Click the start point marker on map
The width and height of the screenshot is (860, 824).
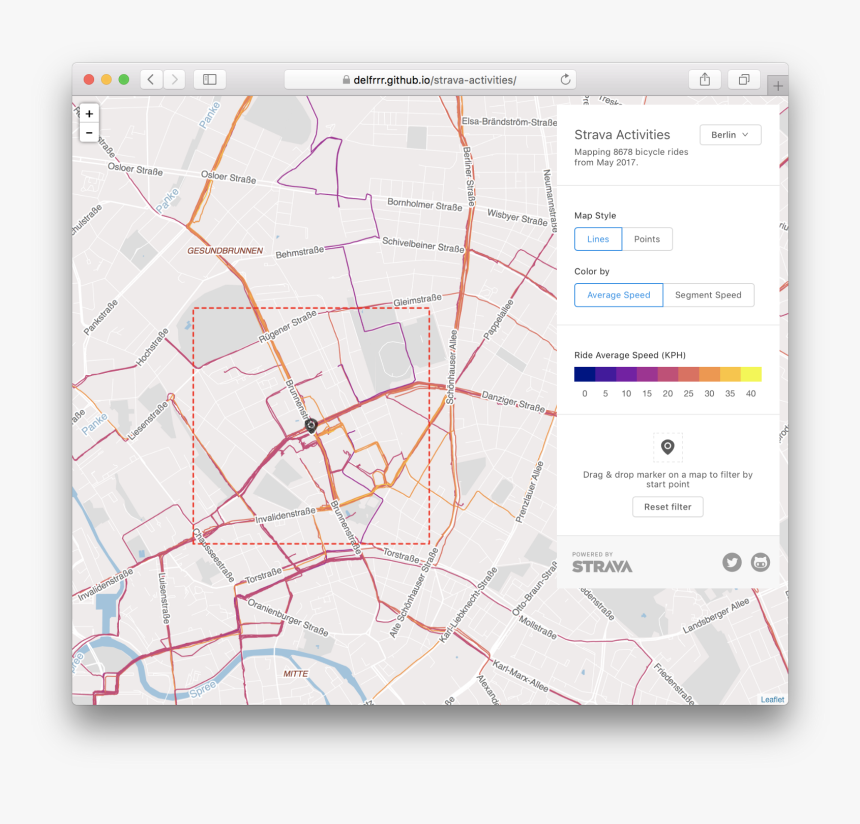(311, 425)
